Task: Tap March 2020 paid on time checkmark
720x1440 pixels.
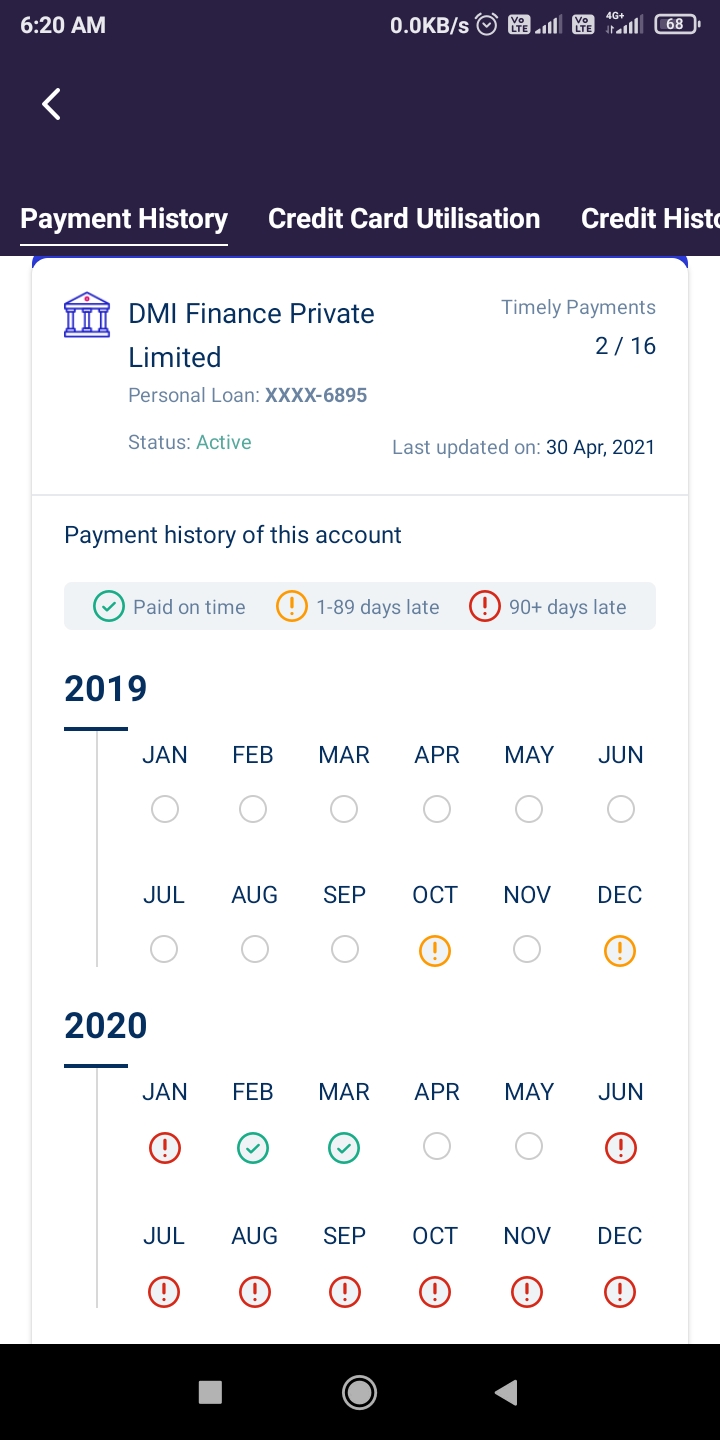Action: (344, 1149)
